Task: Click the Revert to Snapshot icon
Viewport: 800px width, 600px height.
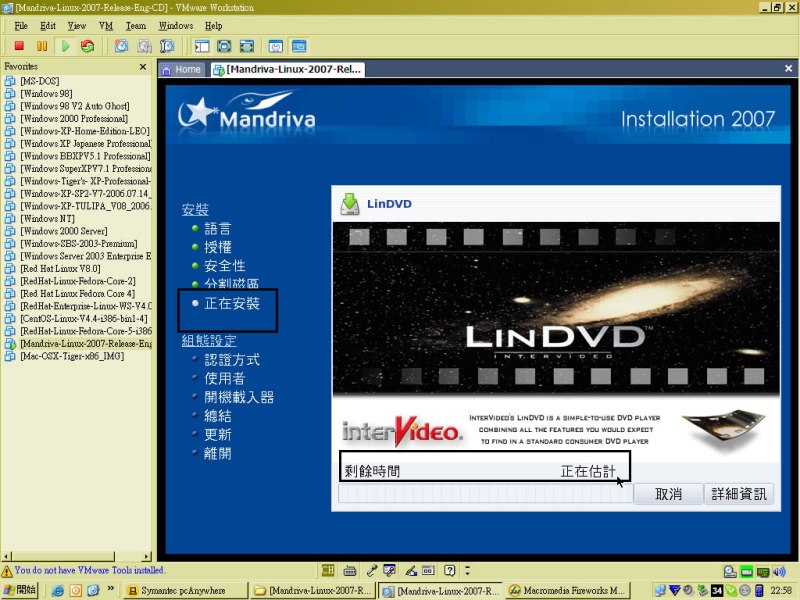Action: [144, 46]
